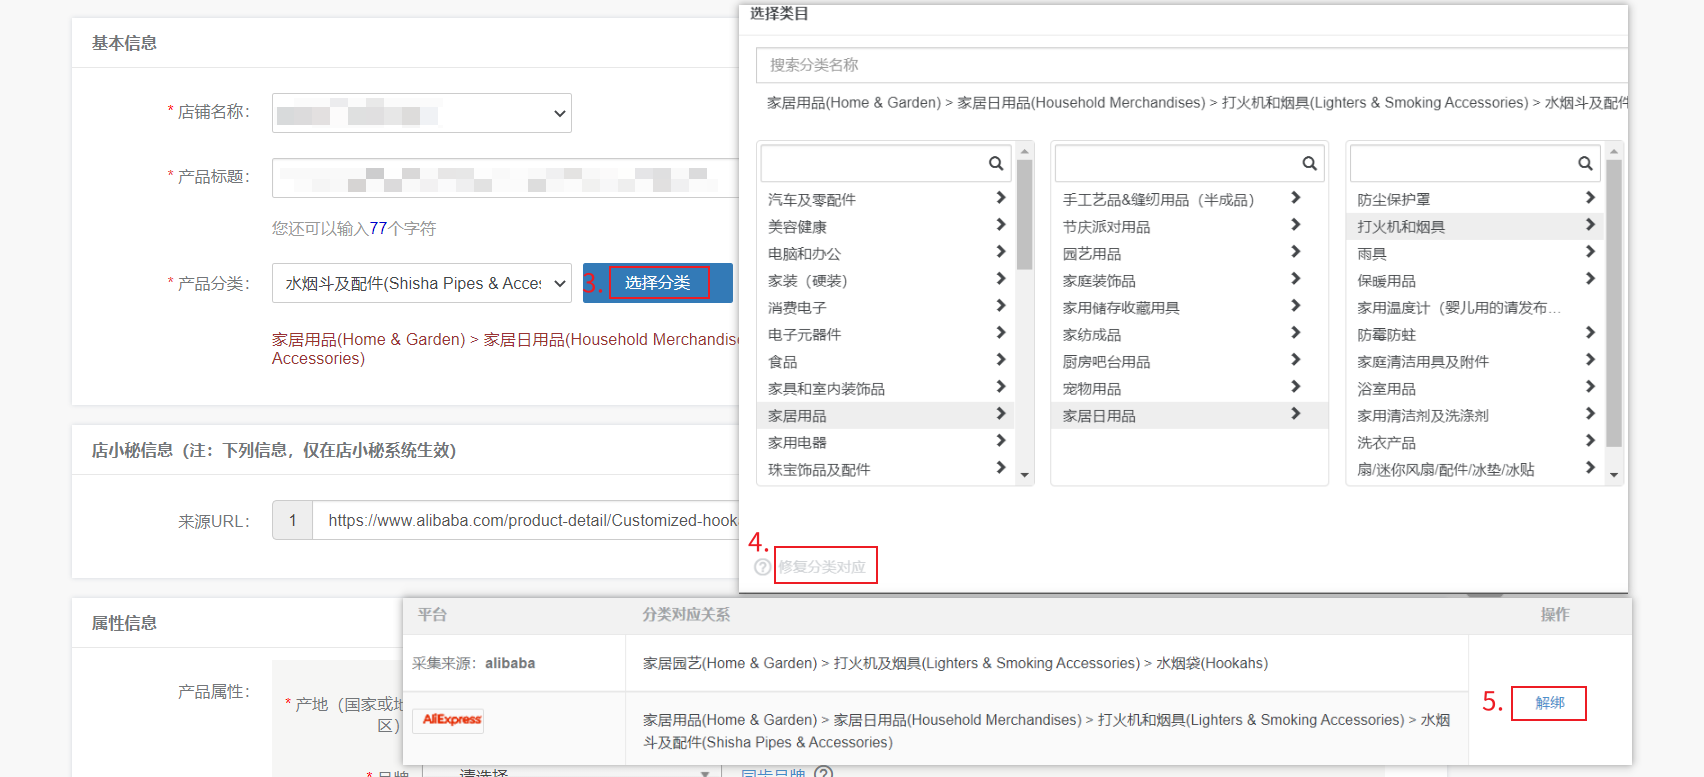Click expand arrow beside 家居用品

point(1001,414)
